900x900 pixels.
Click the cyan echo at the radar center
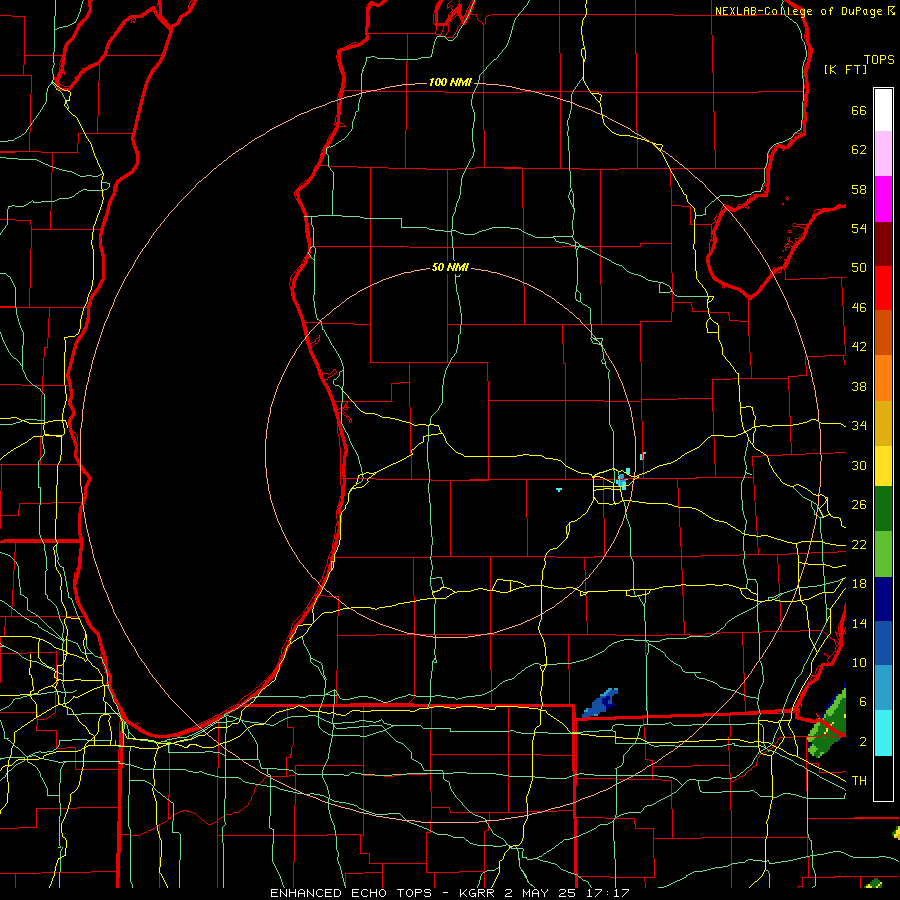pos(622,481)
